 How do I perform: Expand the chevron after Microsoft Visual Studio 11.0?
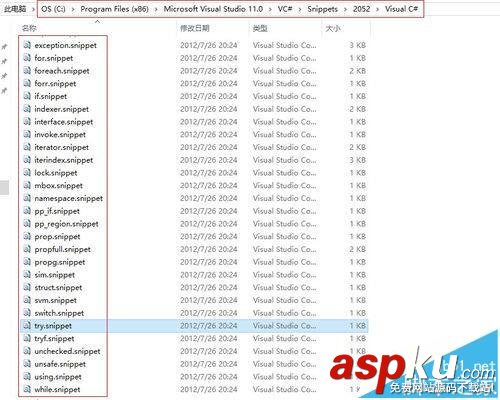click(x=270, y=9)
